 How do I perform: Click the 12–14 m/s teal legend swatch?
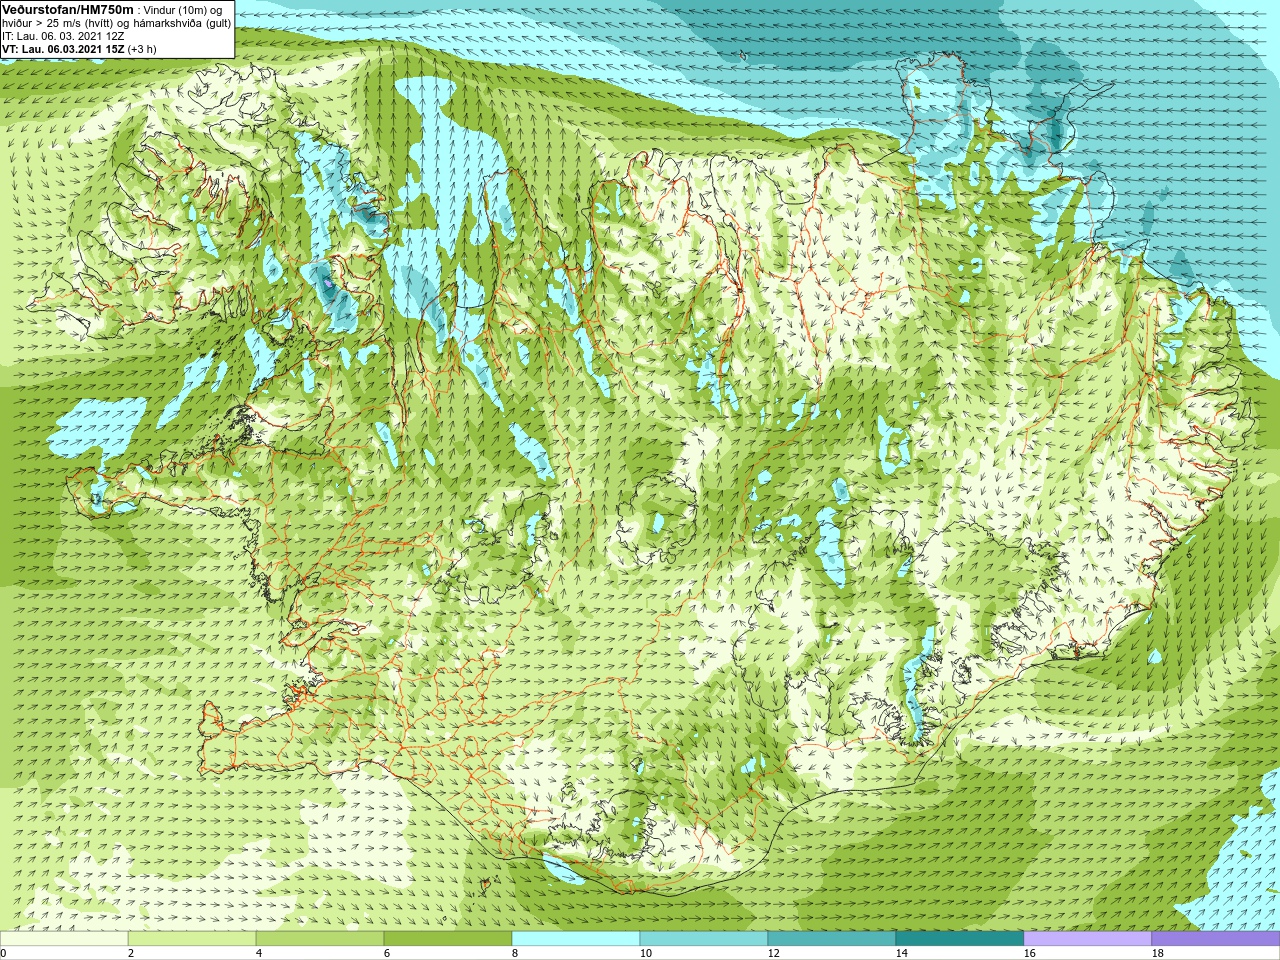tap(832, 939)
